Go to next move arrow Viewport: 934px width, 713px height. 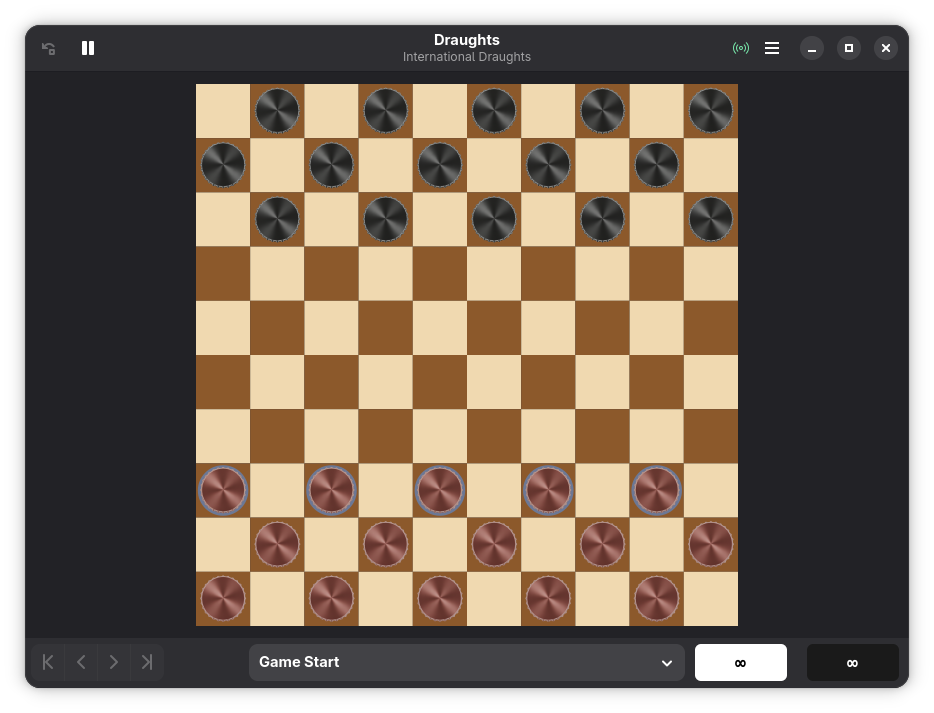(x=114, y=662)
